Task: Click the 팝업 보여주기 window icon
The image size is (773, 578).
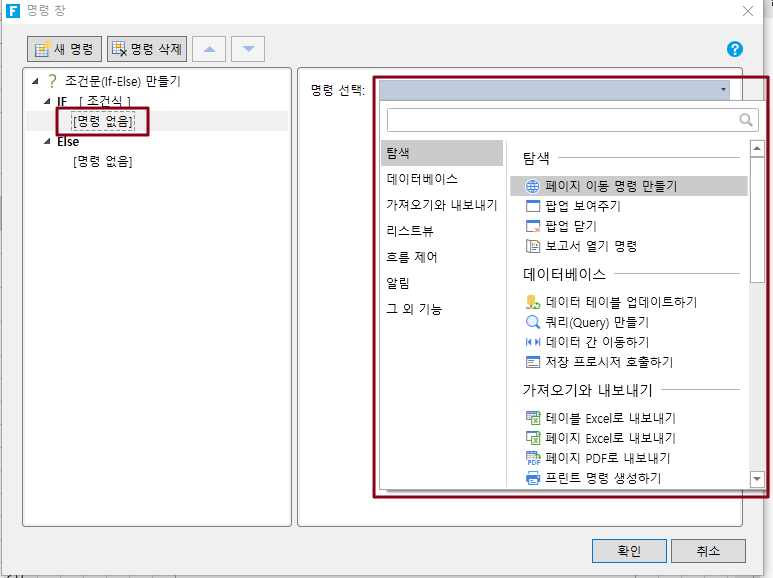Action: 533,206
